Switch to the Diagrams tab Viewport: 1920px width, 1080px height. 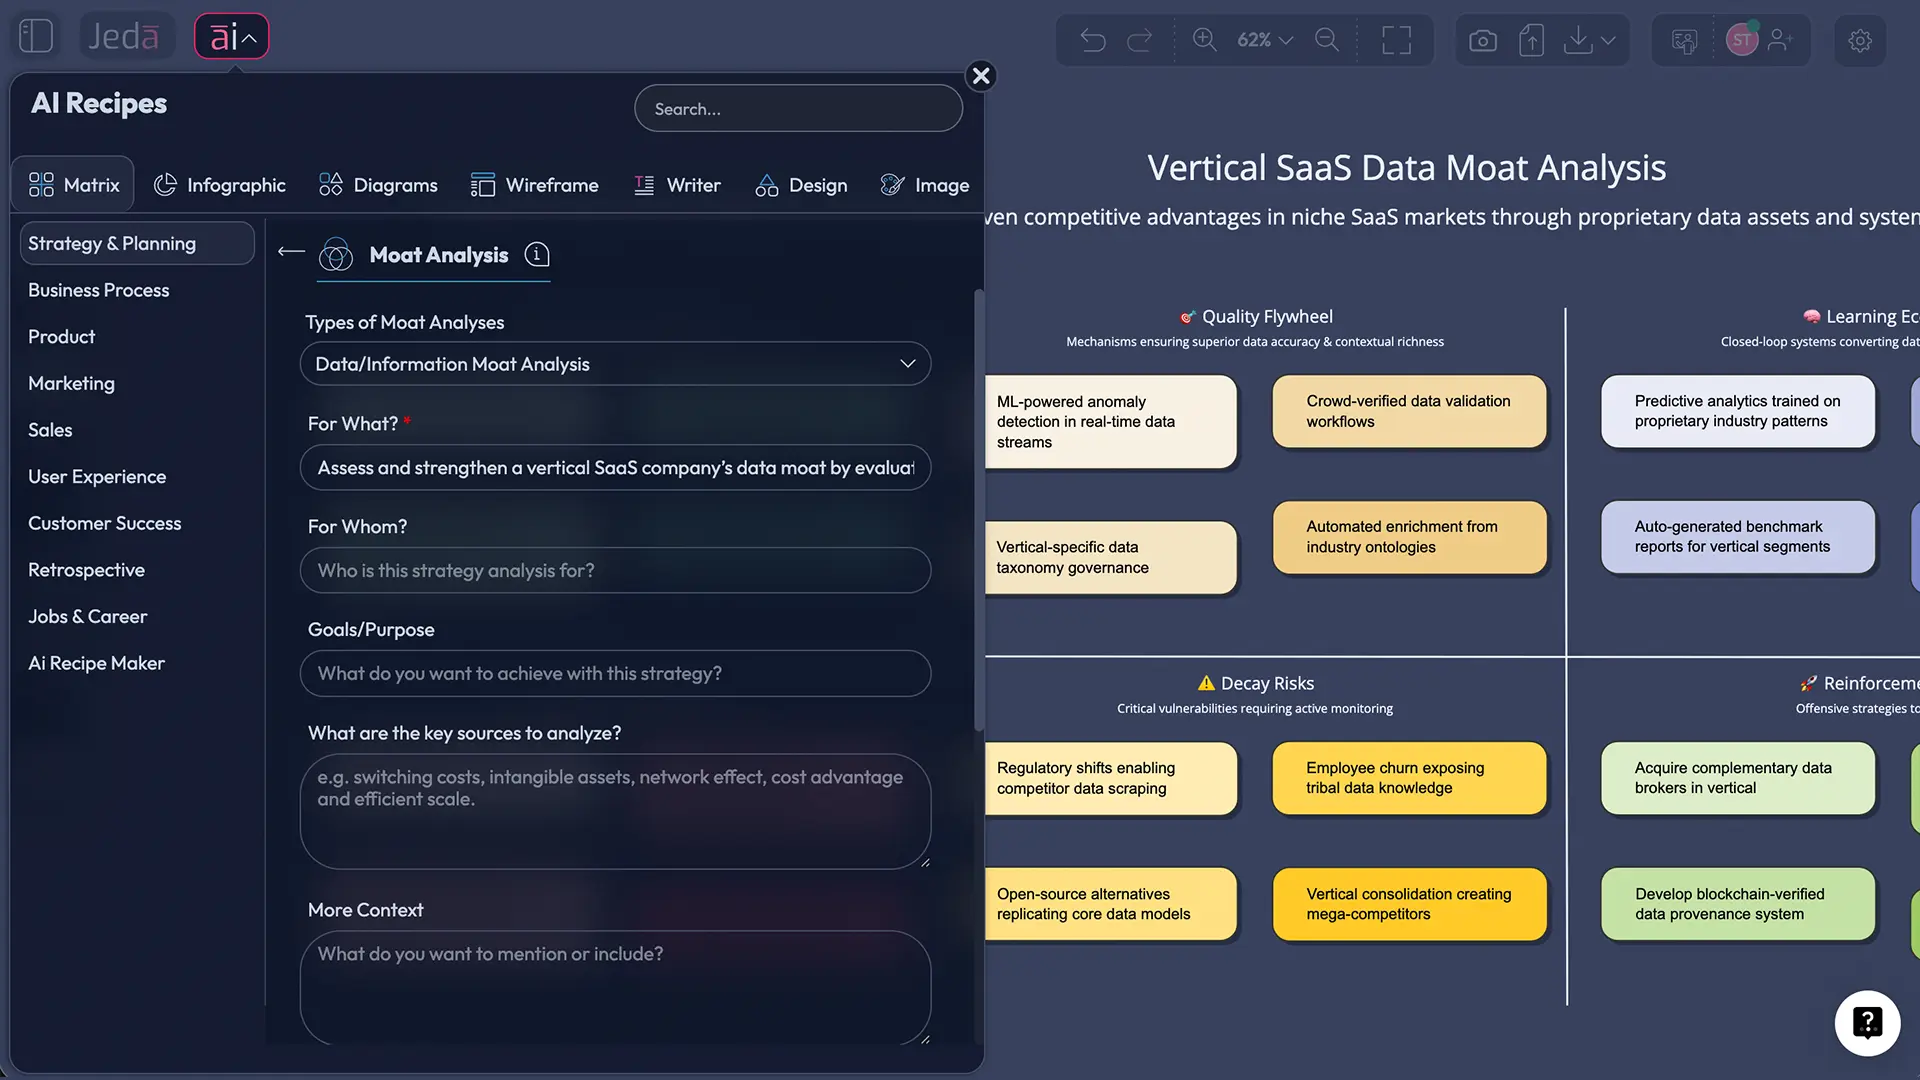[377, 184]
